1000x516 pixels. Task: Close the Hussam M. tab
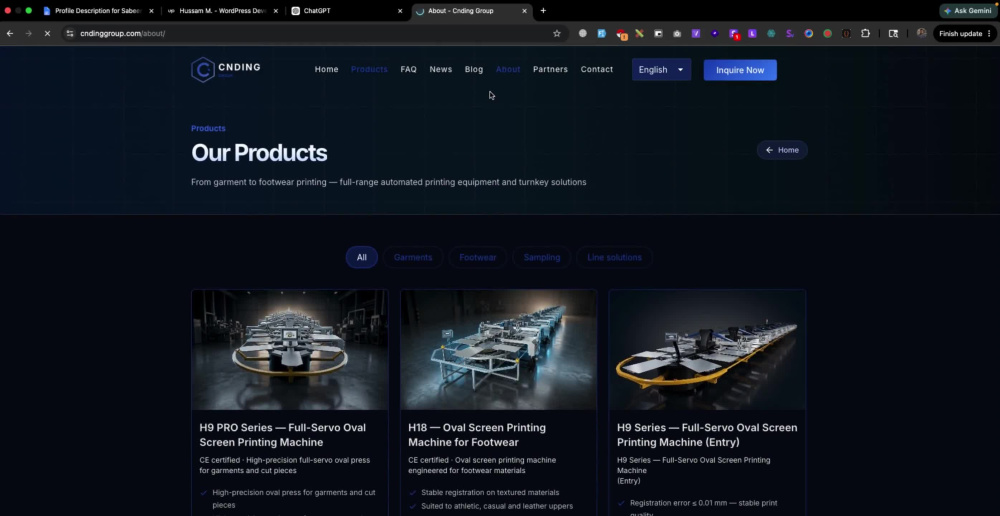pyautogui.click(x=276, y=11)
